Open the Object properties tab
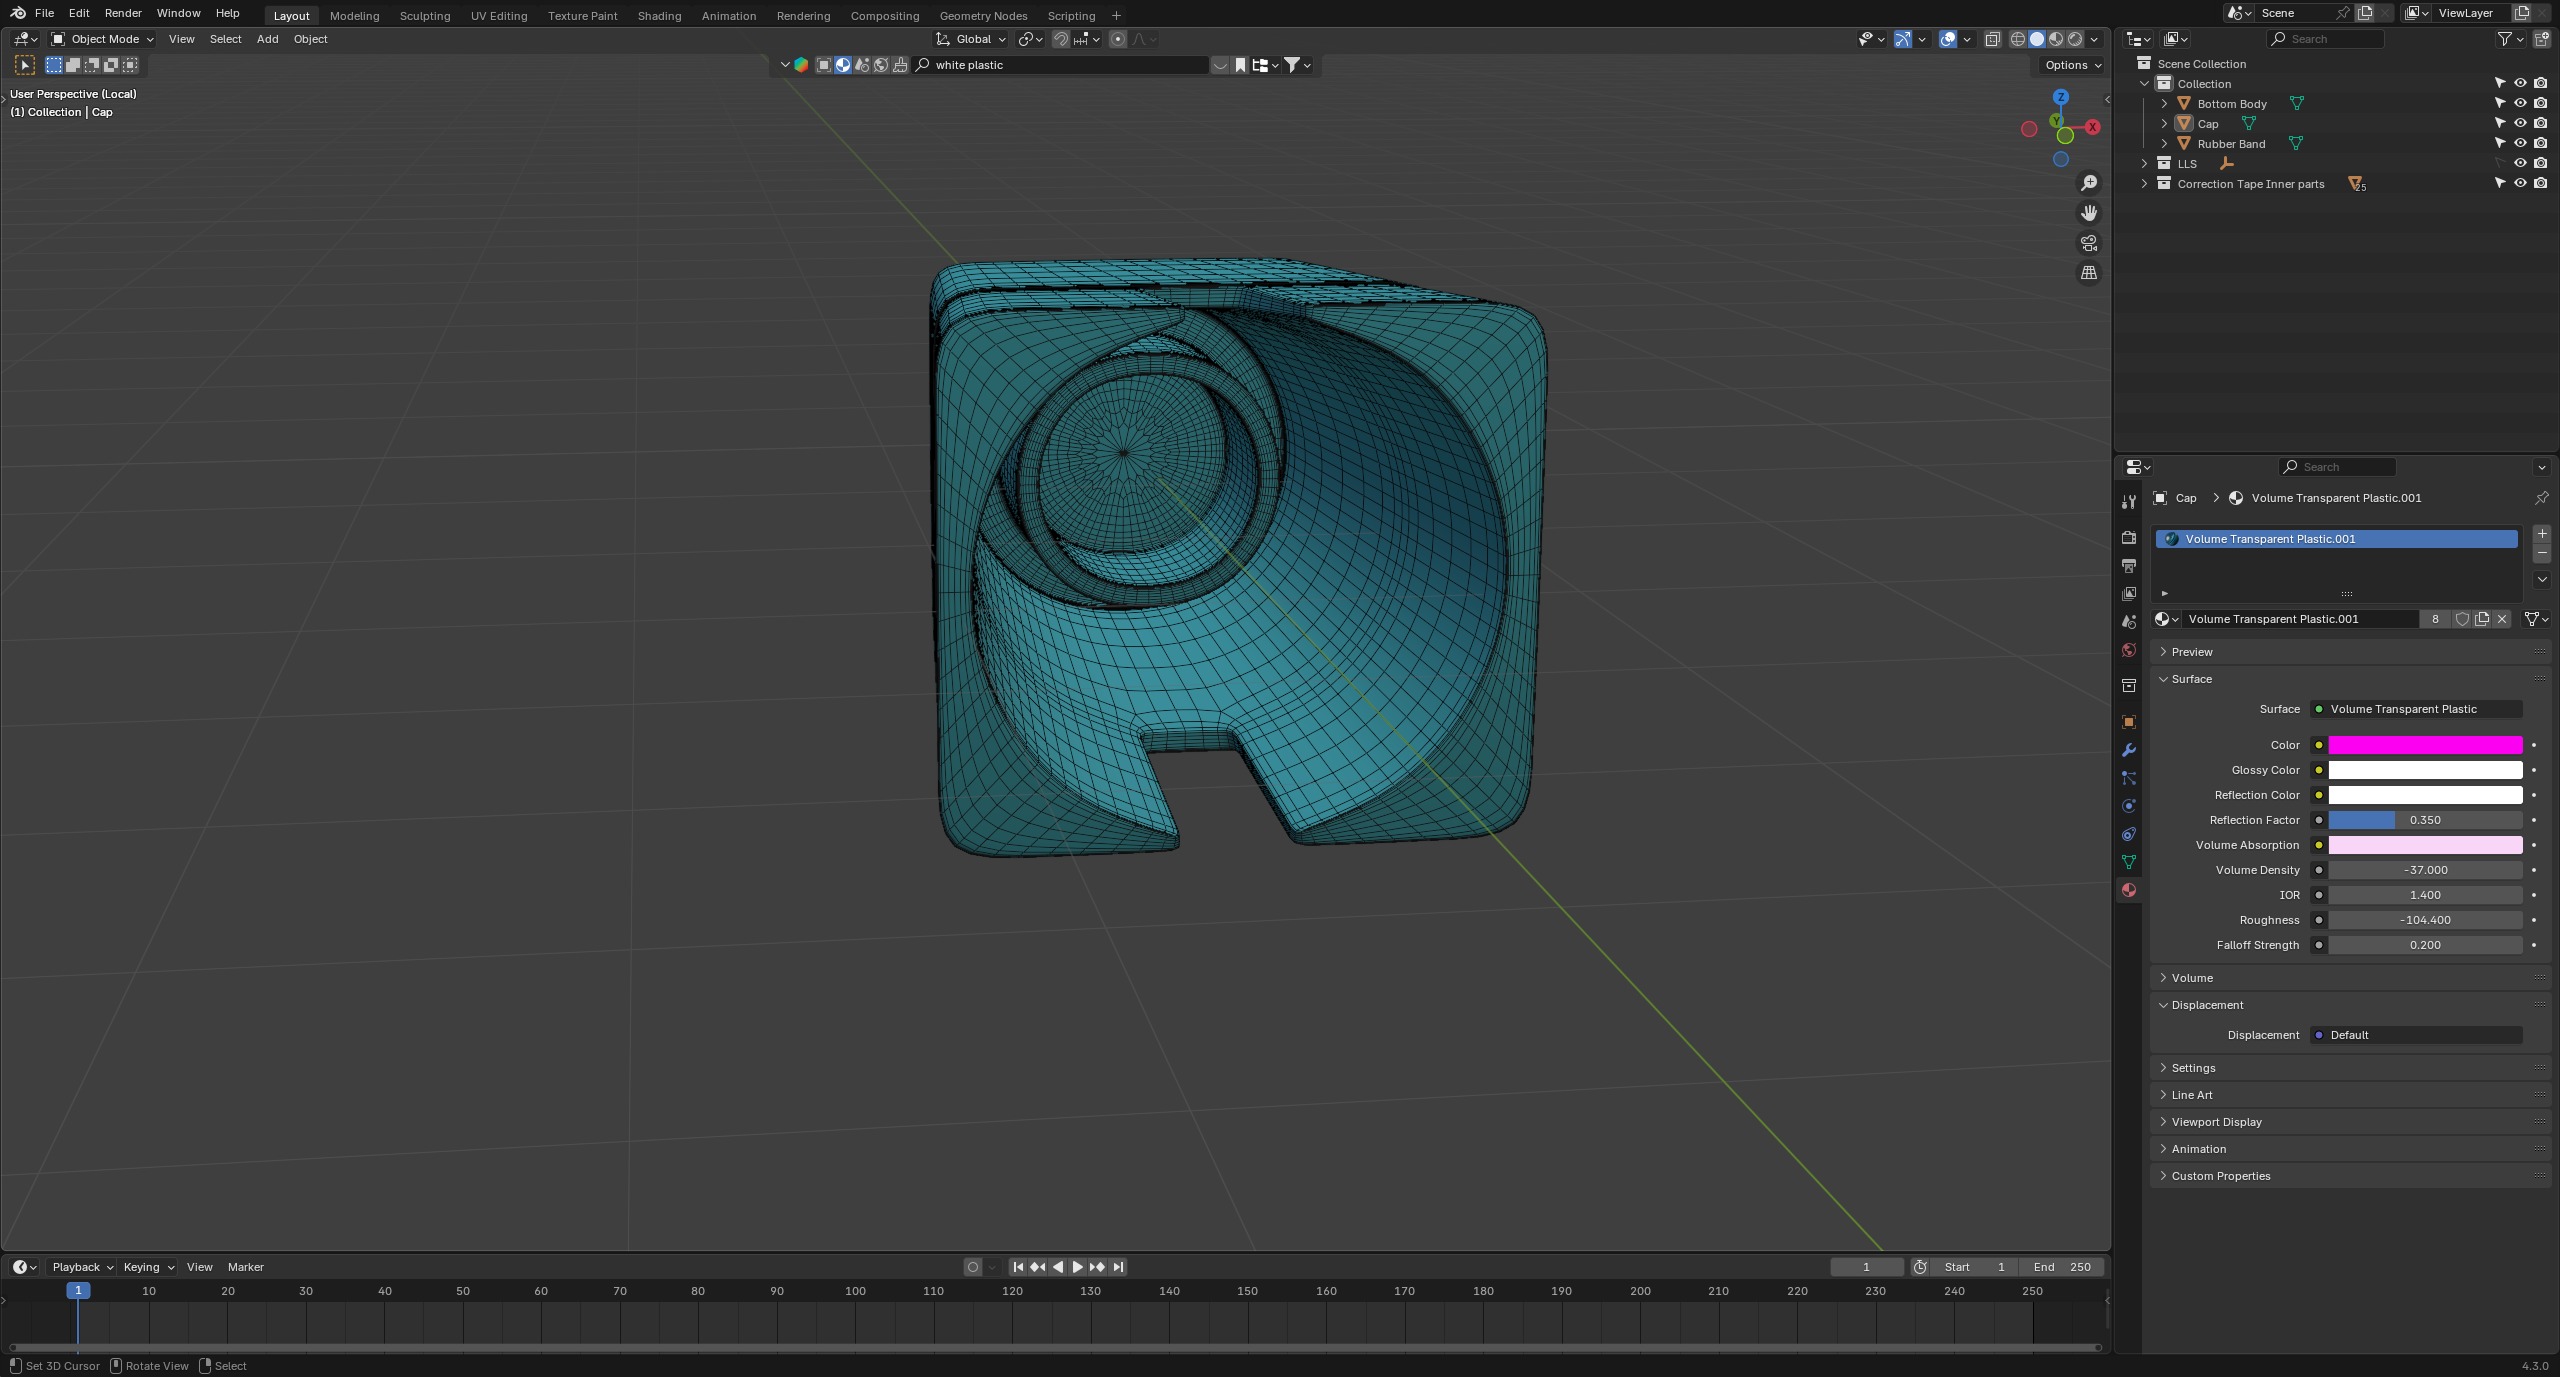The image size is (2560, 1377). pos(2128,722)
